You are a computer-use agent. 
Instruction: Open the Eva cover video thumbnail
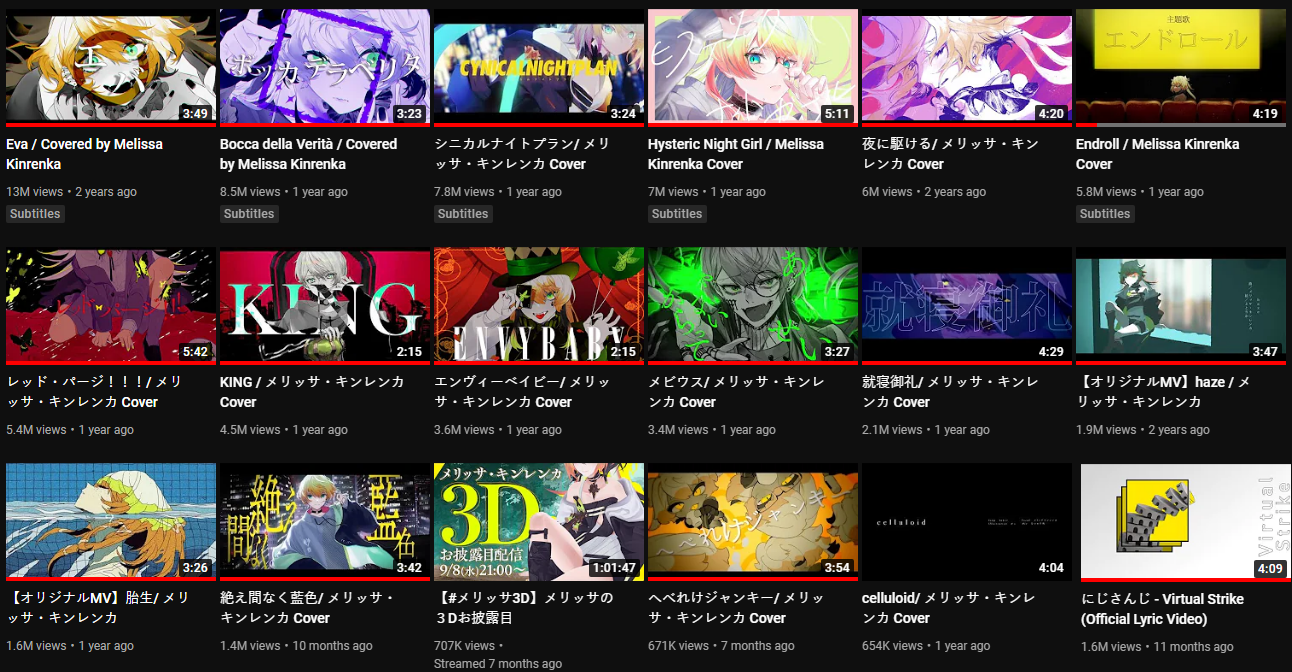110,68
